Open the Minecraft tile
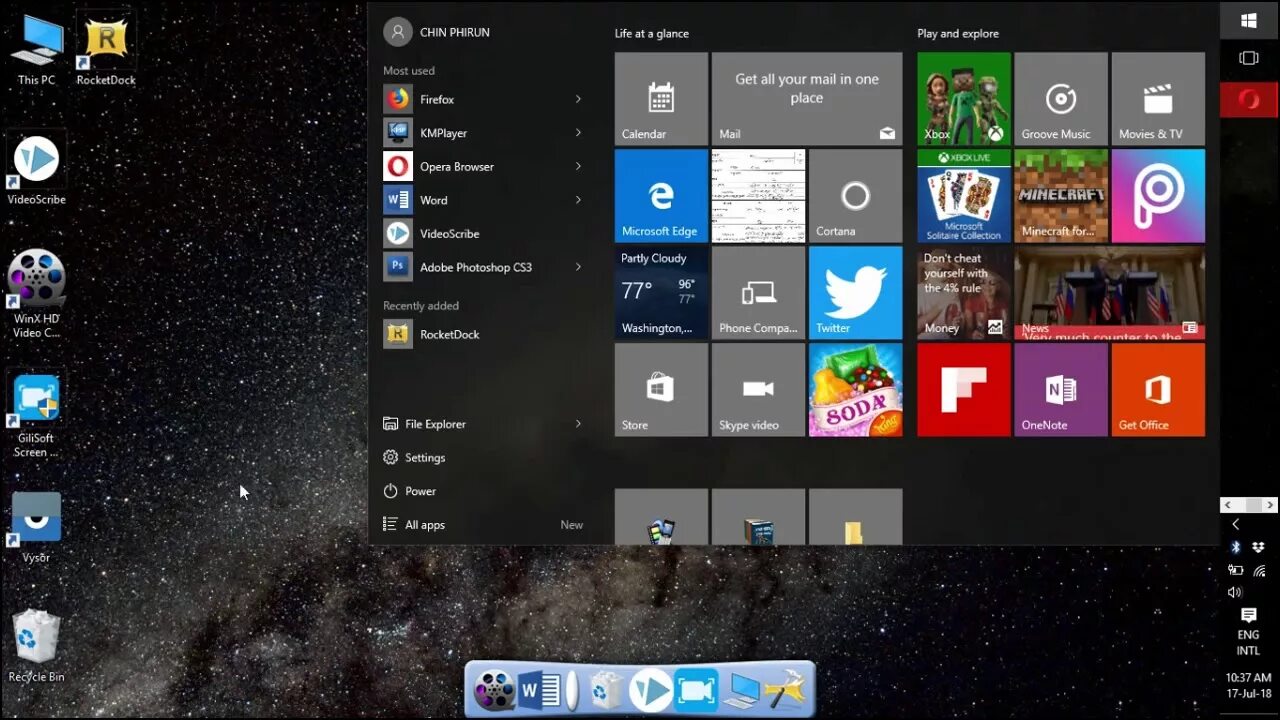This screenshot has width=1280, height=720. click(x=1061, y=196)
